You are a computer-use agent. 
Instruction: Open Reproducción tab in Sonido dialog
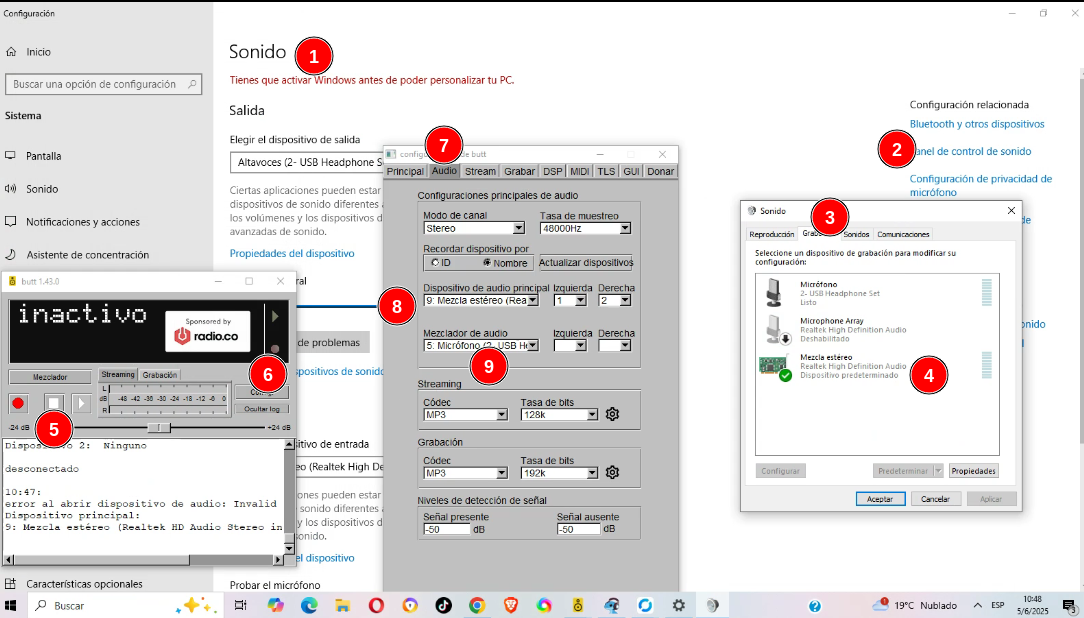point(772,234)
